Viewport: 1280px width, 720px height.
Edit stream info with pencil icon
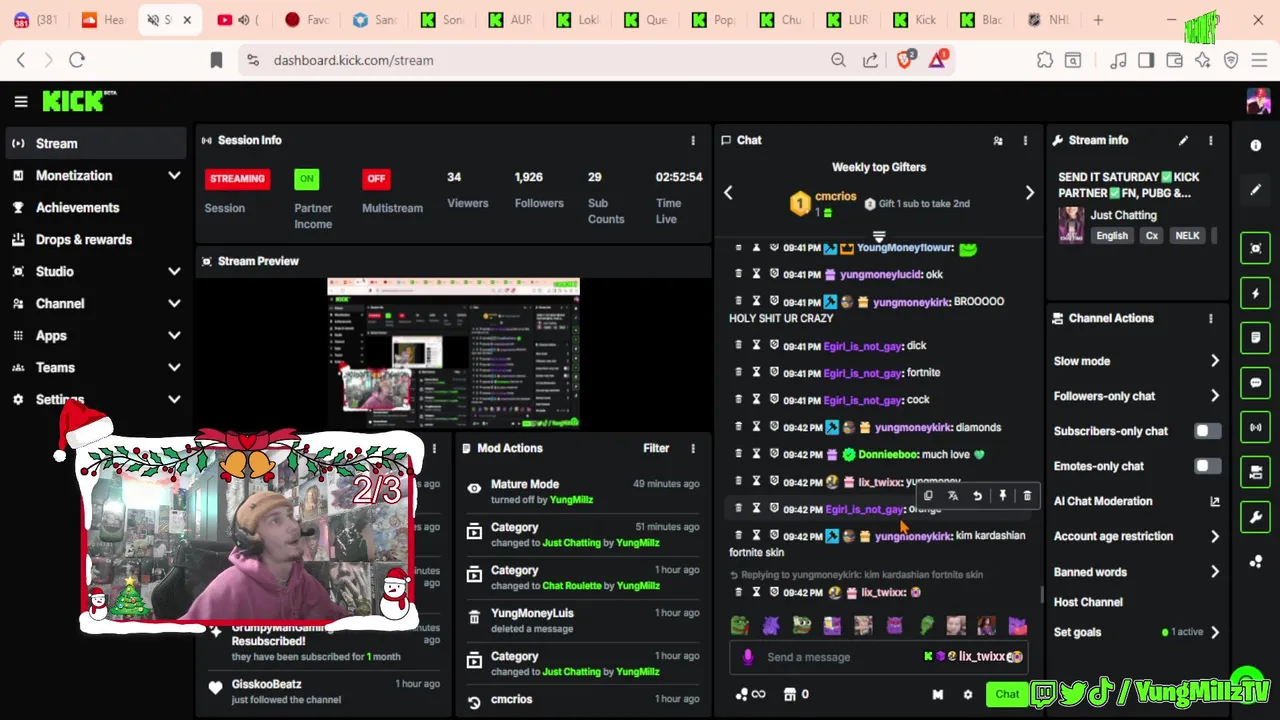(x=1183, y=141)
